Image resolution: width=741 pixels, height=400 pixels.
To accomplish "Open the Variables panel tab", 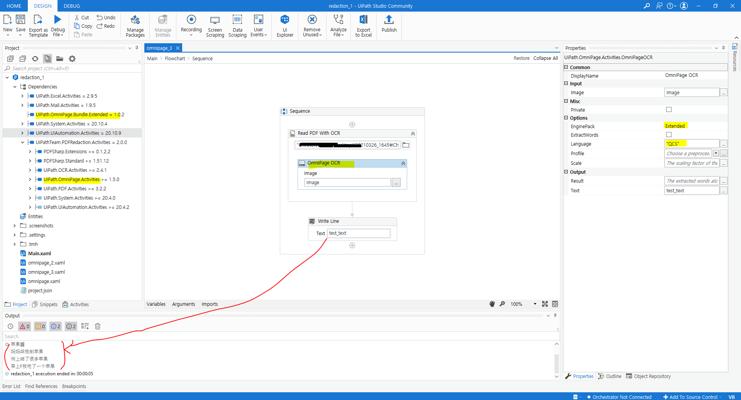I will pyautogui.click(x=156, y=304).
